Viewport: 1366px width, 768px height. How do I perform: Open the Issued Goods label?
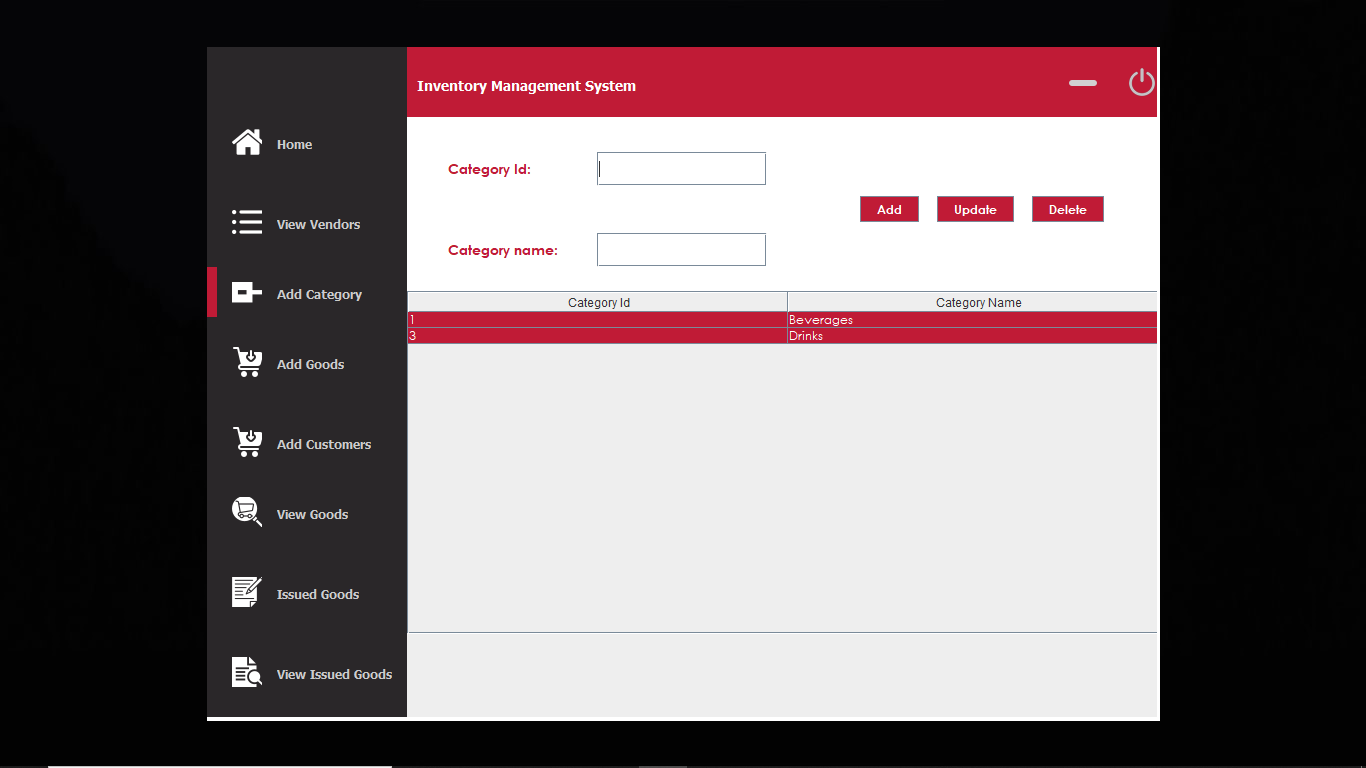[x=318, y=595]
